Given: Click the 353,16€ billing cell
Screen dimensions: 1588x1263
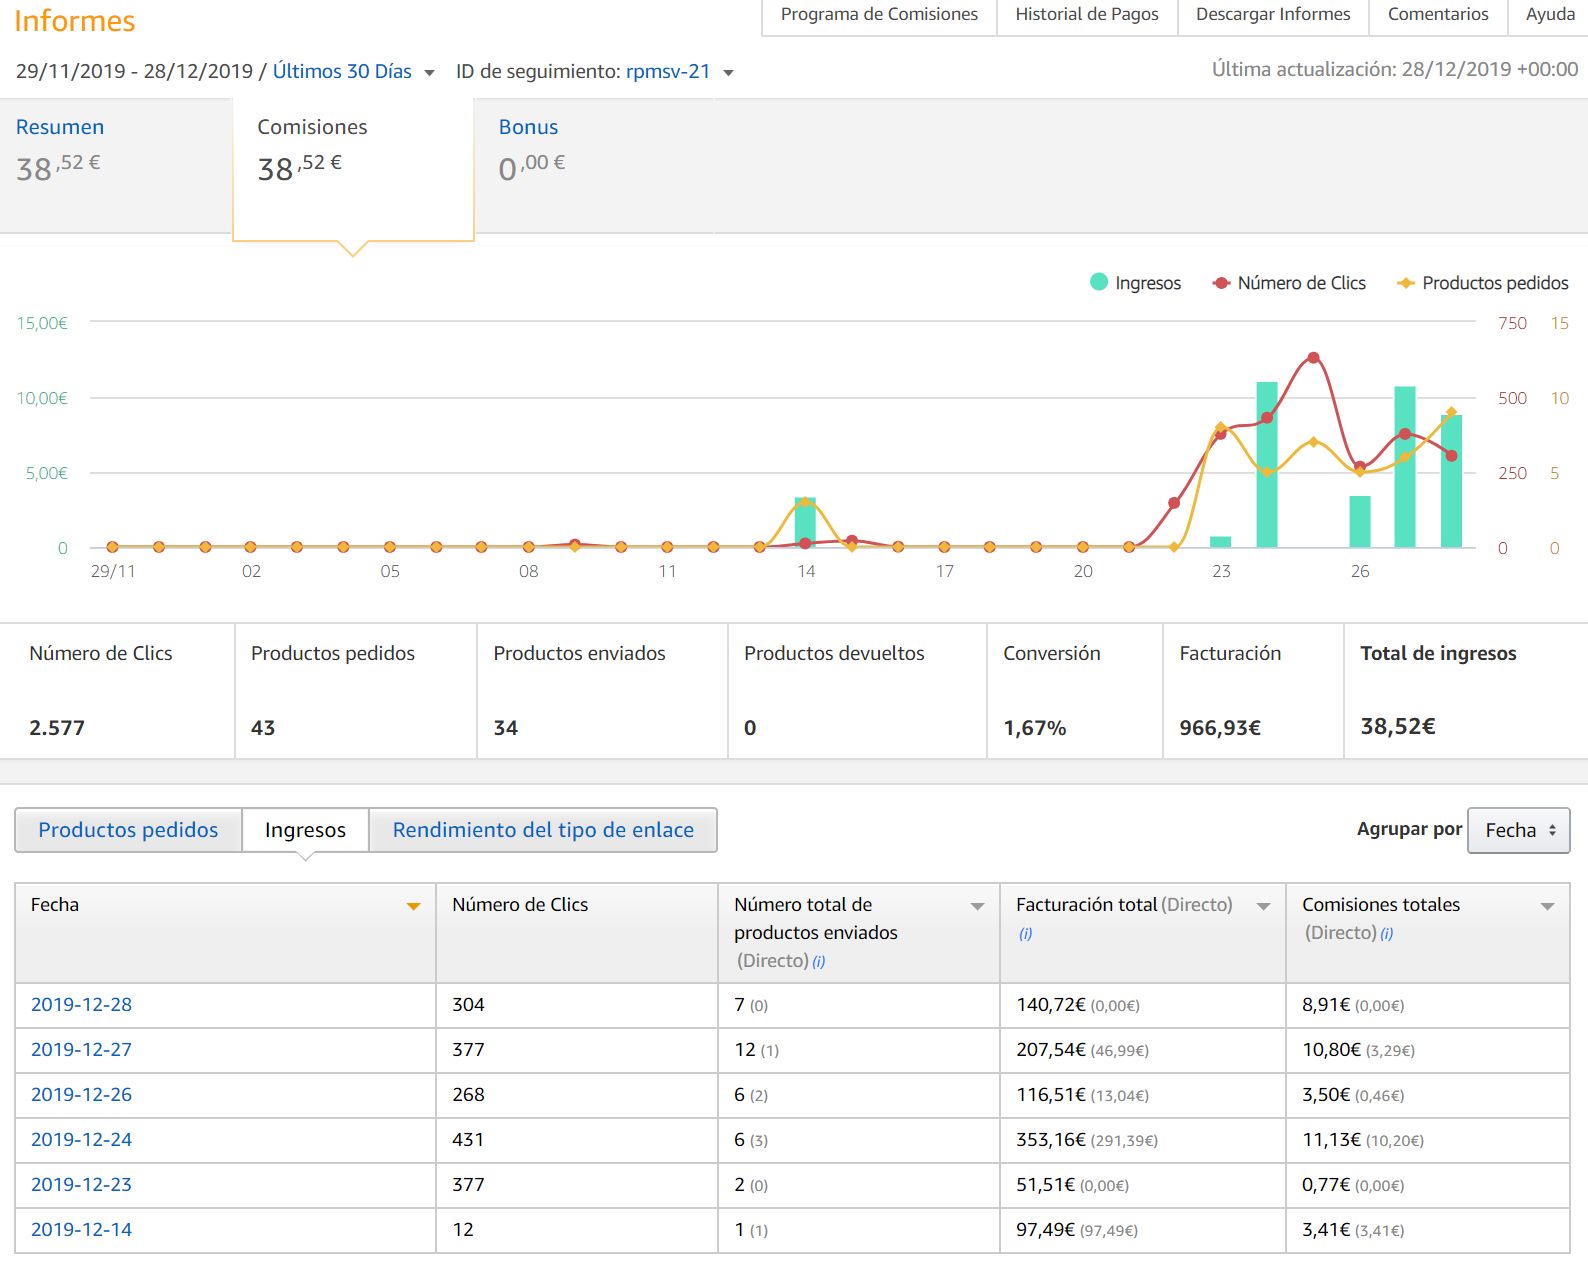Looking at the screenshot, I should pyautogui.click(x=1143, y=1140).
